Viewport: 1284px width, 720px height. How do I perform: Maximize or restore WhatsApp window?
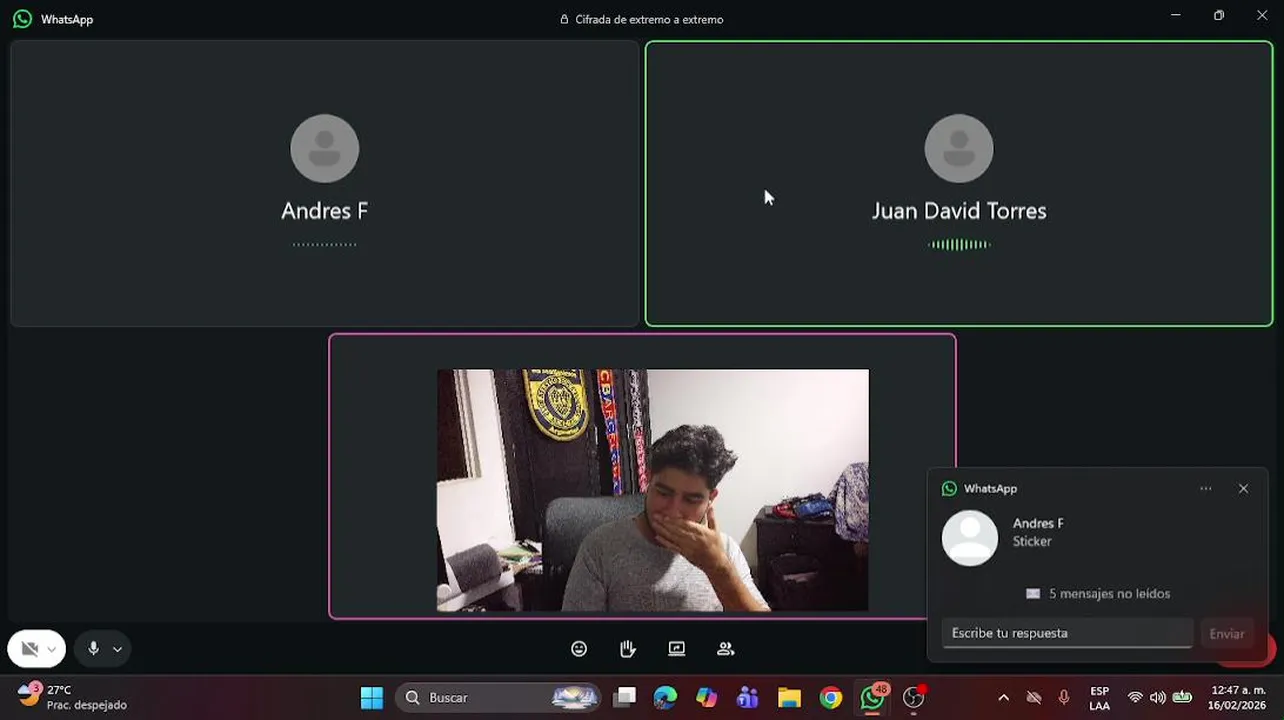click(x=1219, y=15)
